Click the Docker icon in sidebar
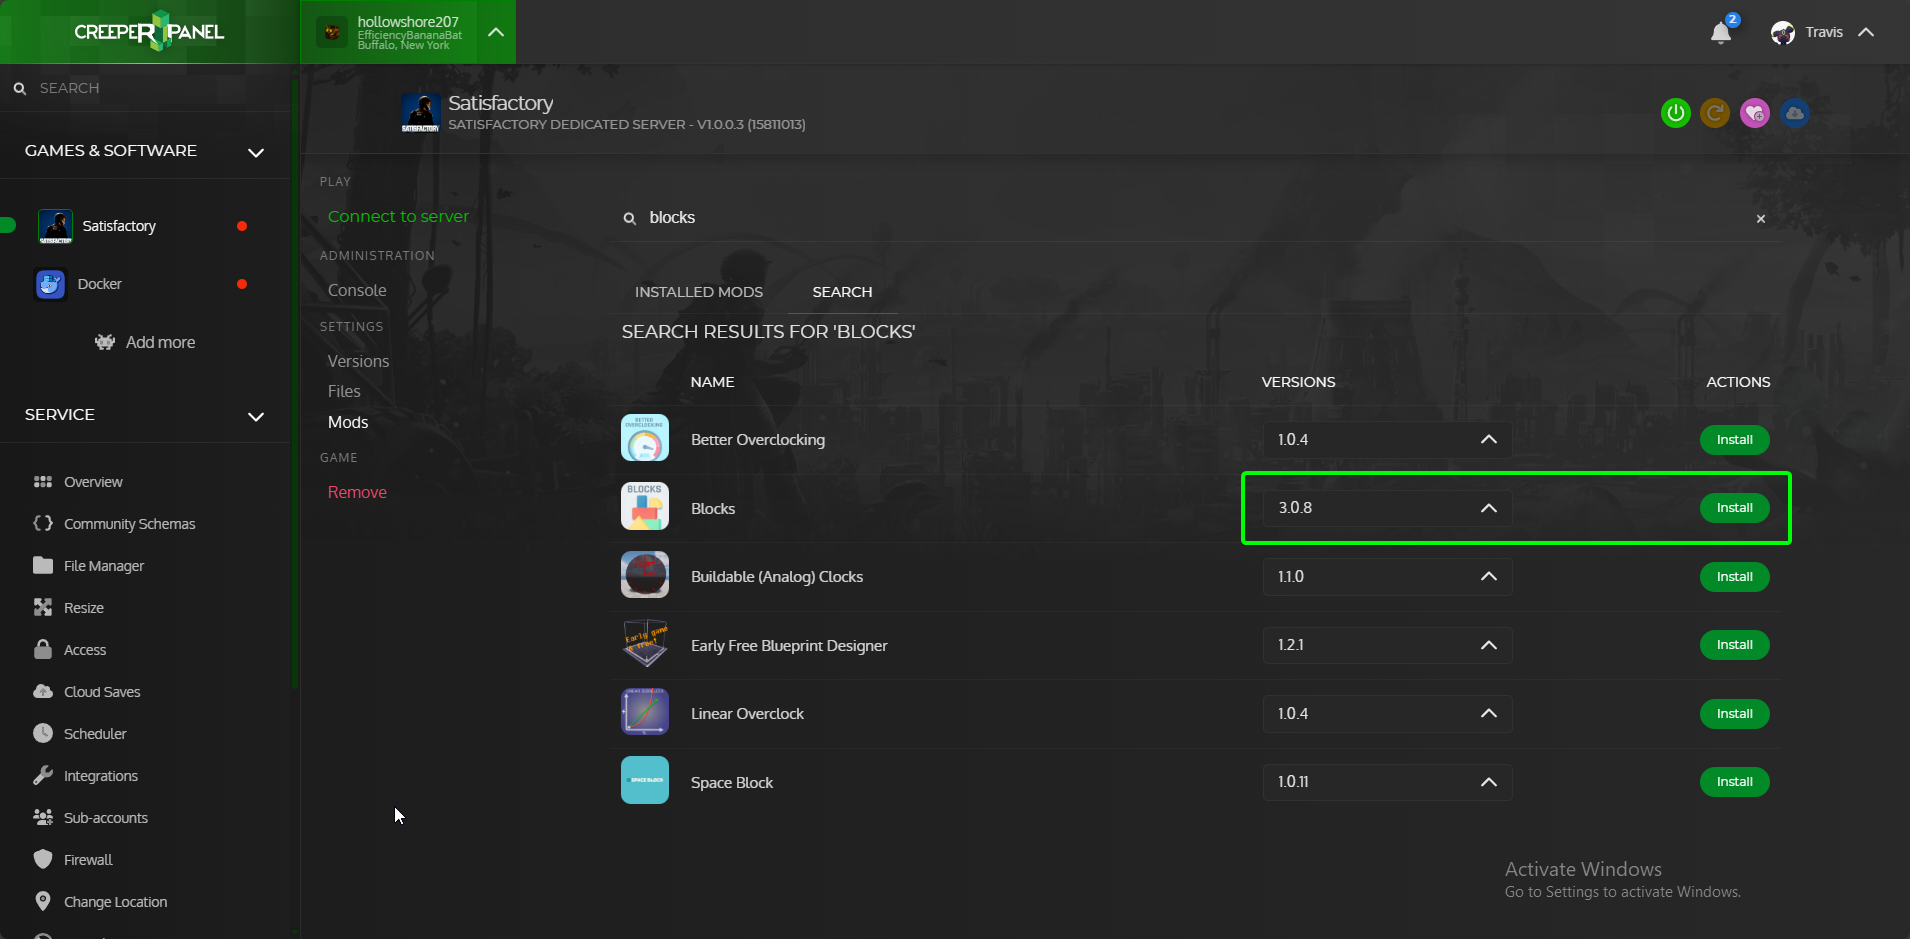This screenshot has height=939, width=1910. click(x=50, y=284)
